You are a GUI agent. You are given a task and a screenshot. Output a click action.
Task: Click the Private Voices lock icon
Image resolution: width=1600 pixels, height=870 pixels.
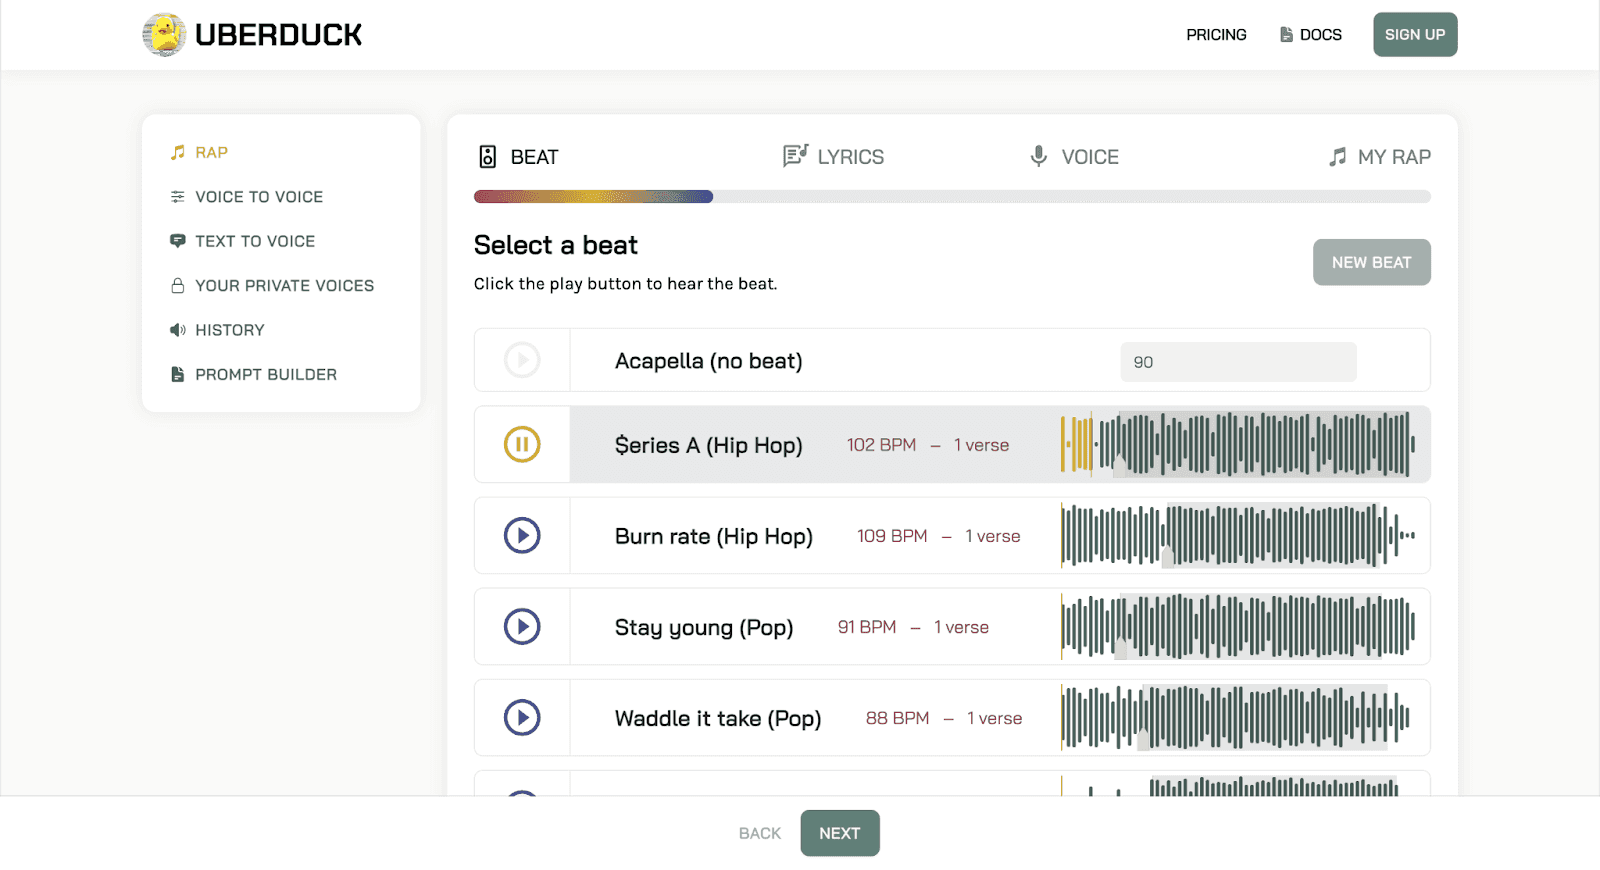[178, 286]
